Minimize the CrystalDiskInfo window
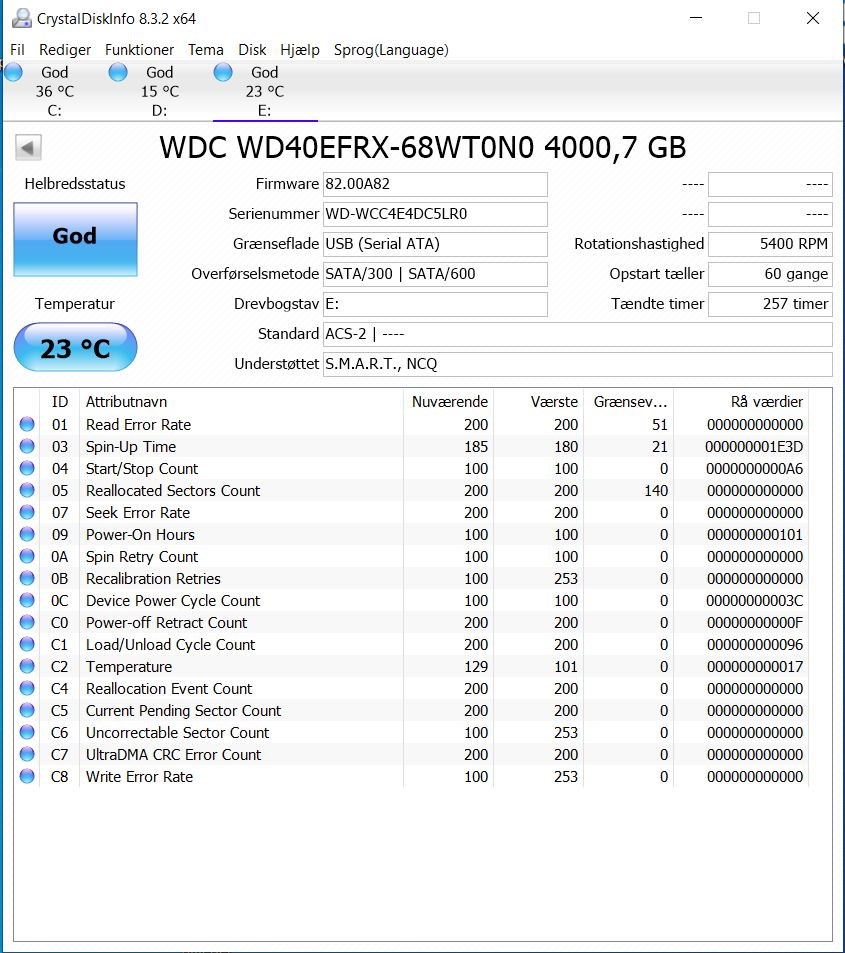845x953 pixels. (696, 18)
